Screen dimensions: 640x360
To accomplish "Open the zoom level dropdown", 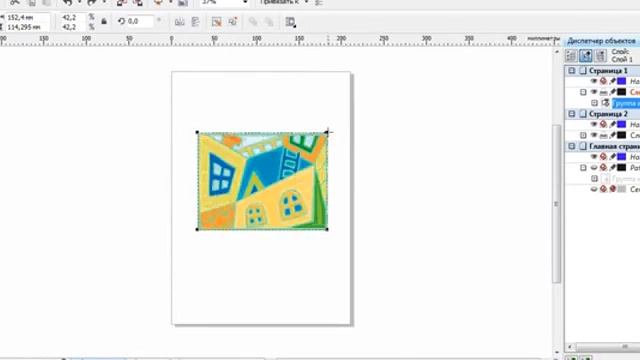I will (x=245, y=2).
